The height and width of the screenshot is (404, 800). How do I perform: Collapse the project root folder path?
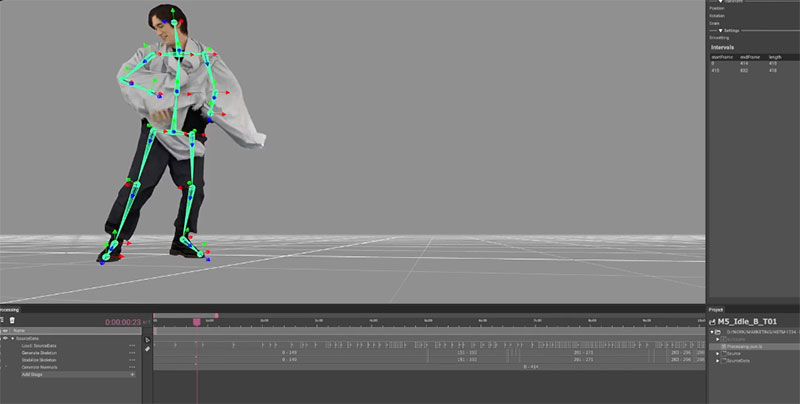tap(712, 332)
